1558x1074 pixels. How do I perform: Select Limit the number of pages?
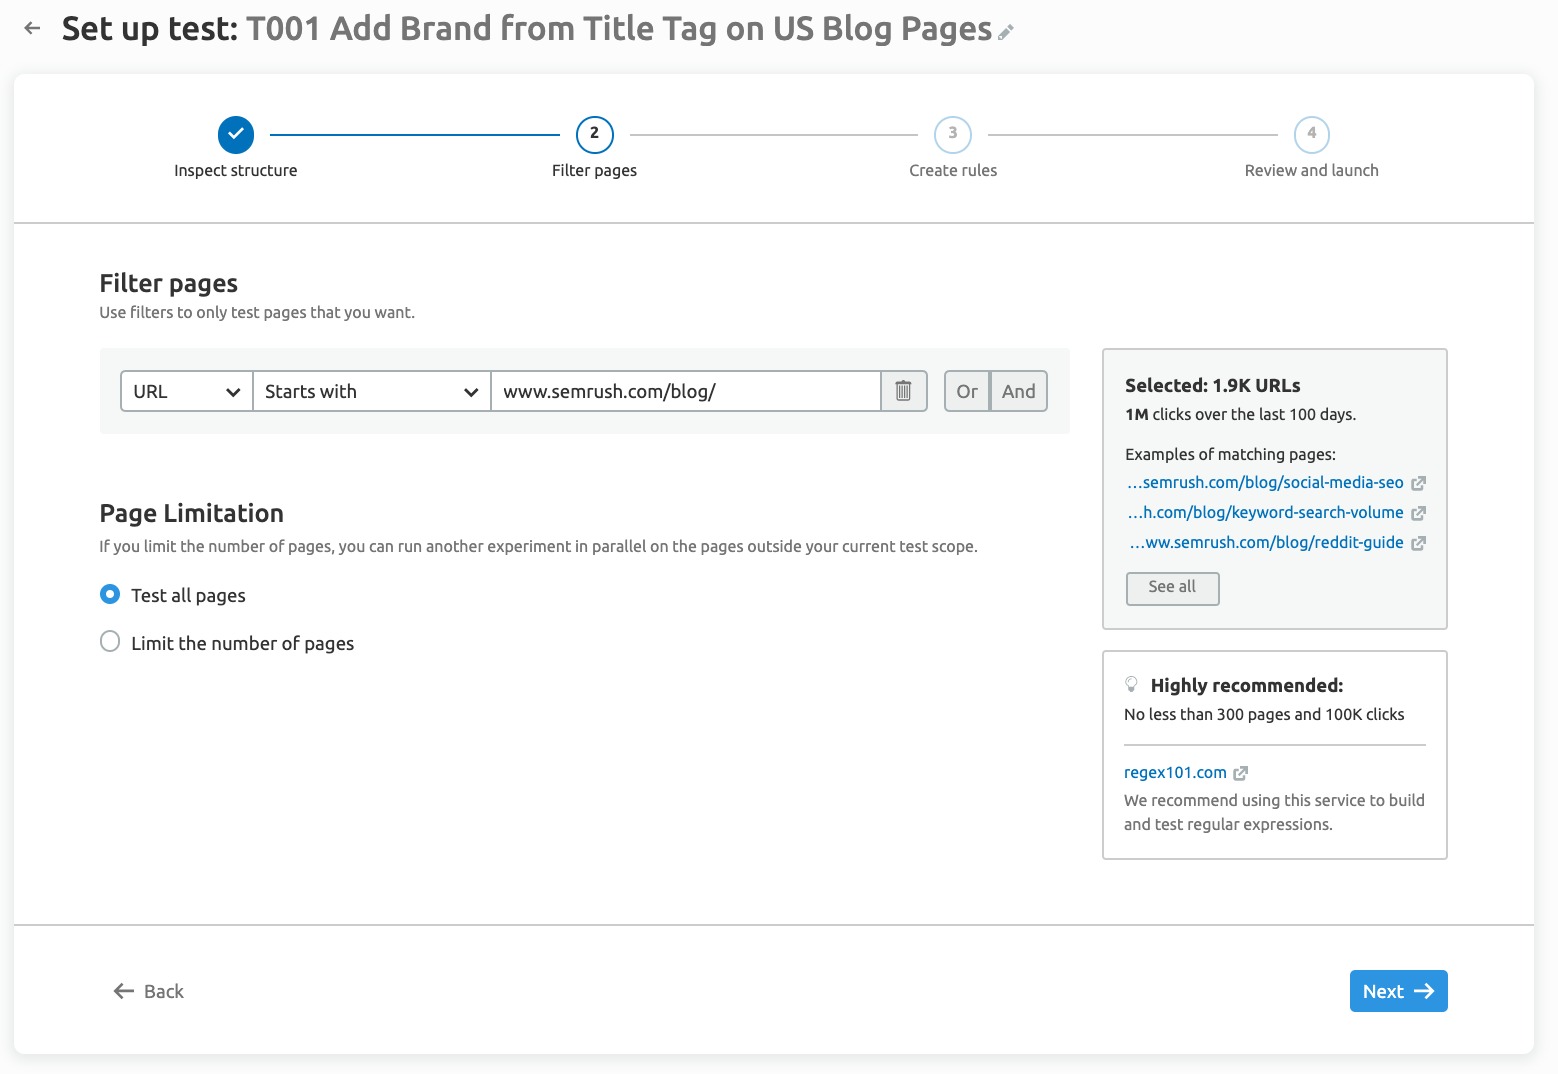click(110, 642)
